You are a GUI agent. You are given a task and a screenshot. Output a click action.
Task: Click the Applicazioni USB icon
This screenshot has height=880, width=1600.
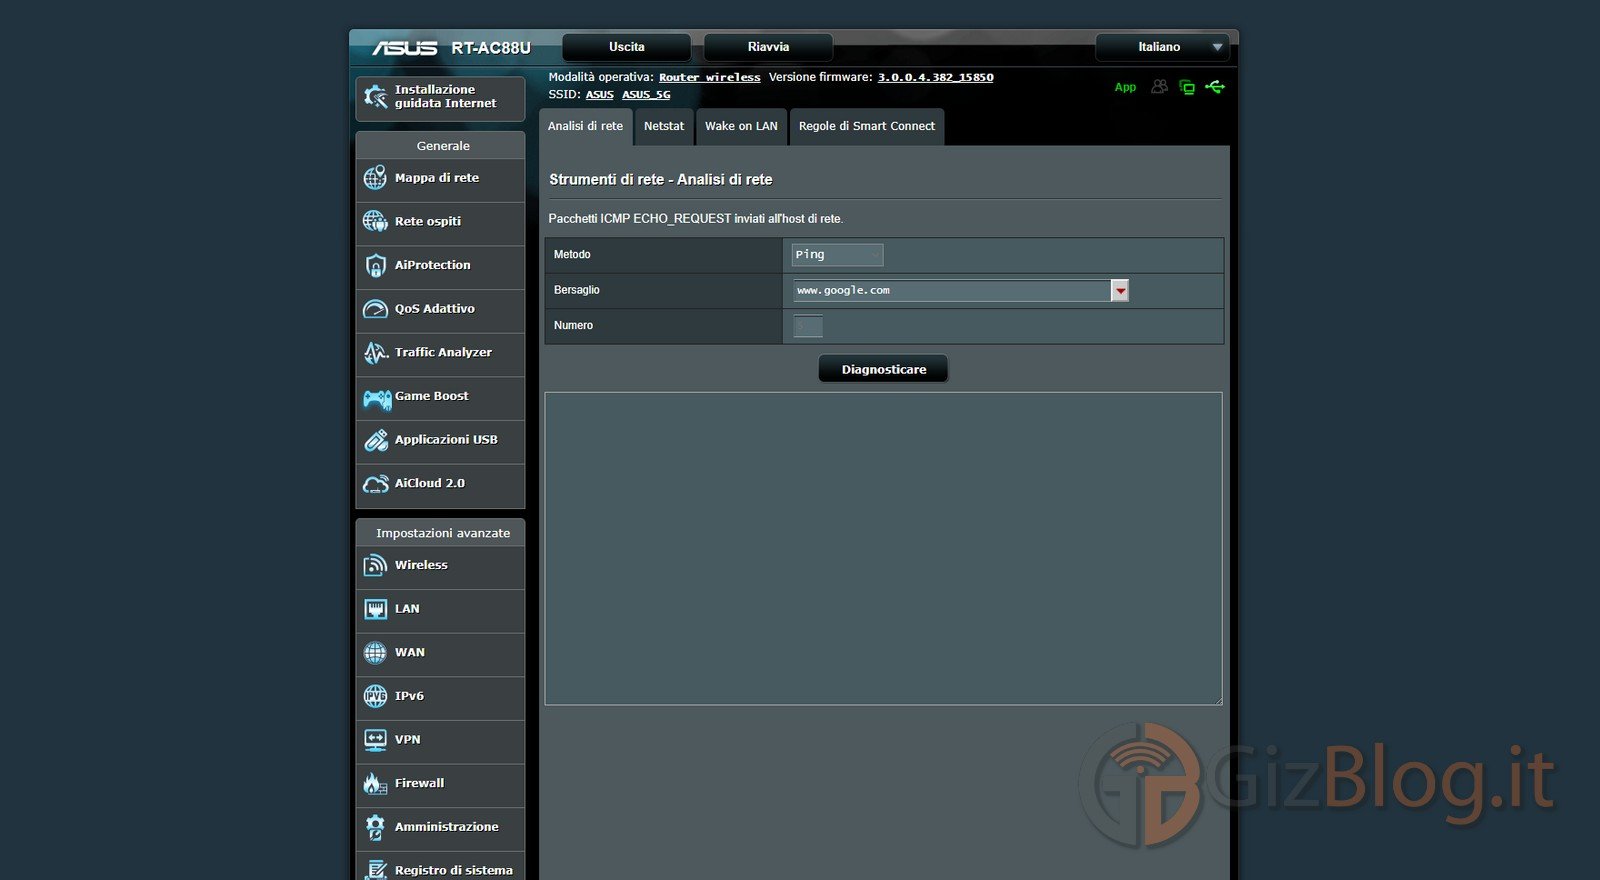(x=375, y=440)
